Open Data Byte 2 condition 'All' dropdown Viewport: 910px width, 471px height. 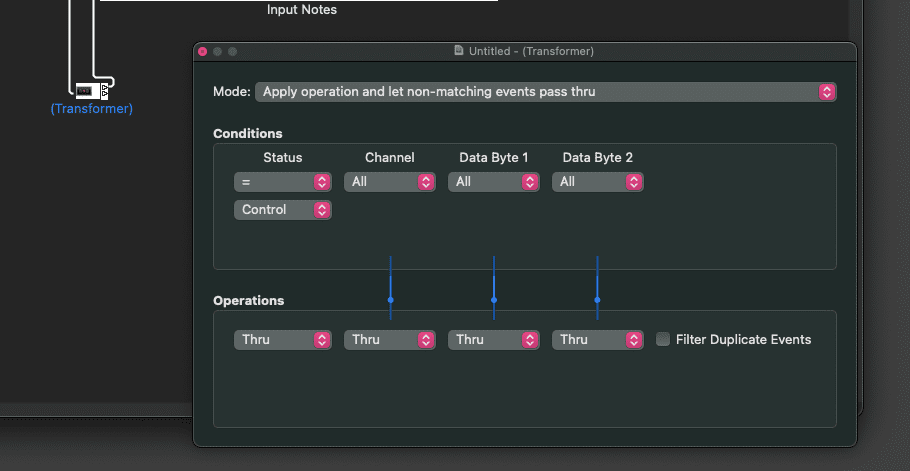tap(597, 182)
